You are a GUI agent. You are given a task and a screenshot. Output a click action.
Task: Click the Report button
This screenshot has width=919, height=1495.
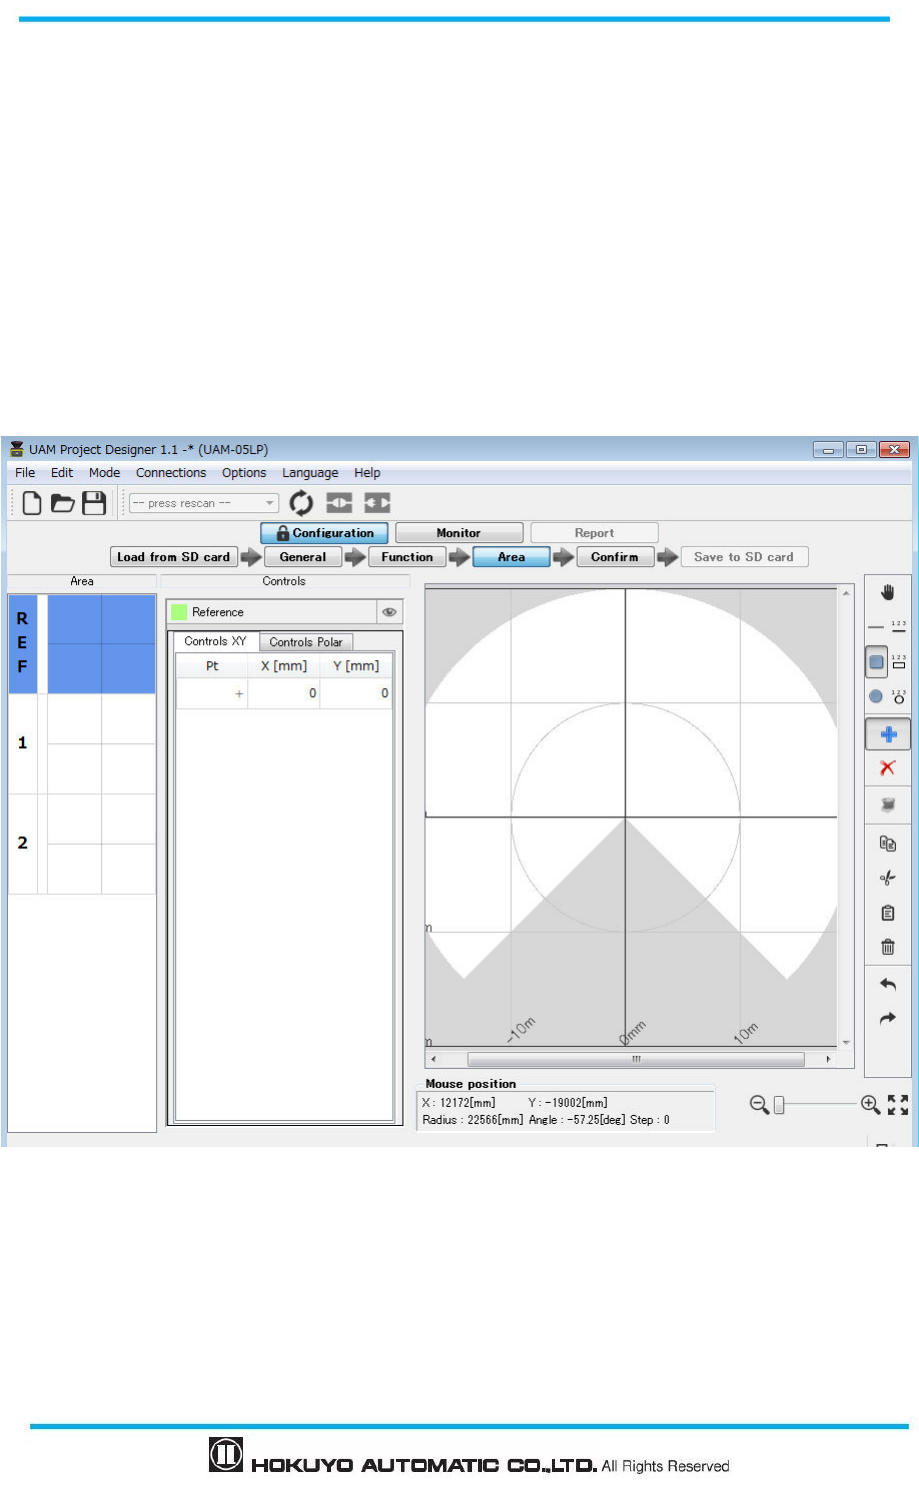(x=594, y=533)
